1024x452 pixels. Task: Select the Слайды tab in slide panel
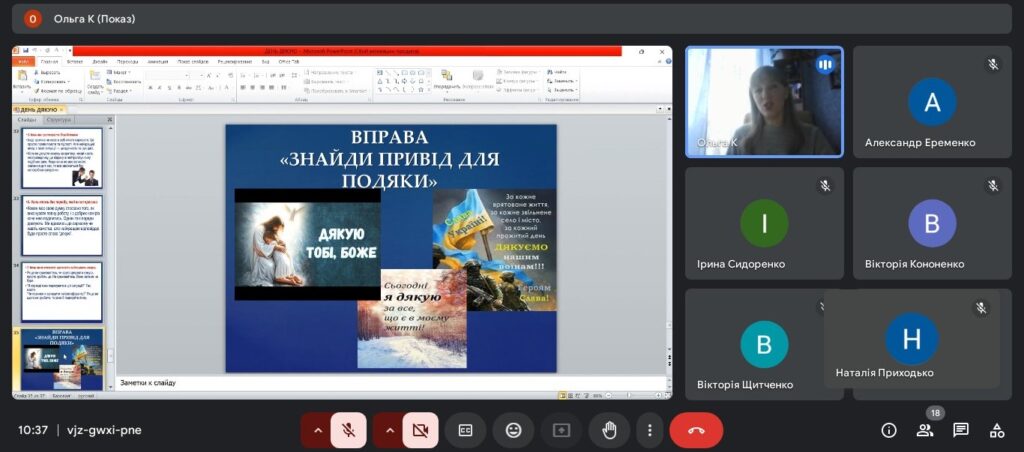(x=27, y=120)
